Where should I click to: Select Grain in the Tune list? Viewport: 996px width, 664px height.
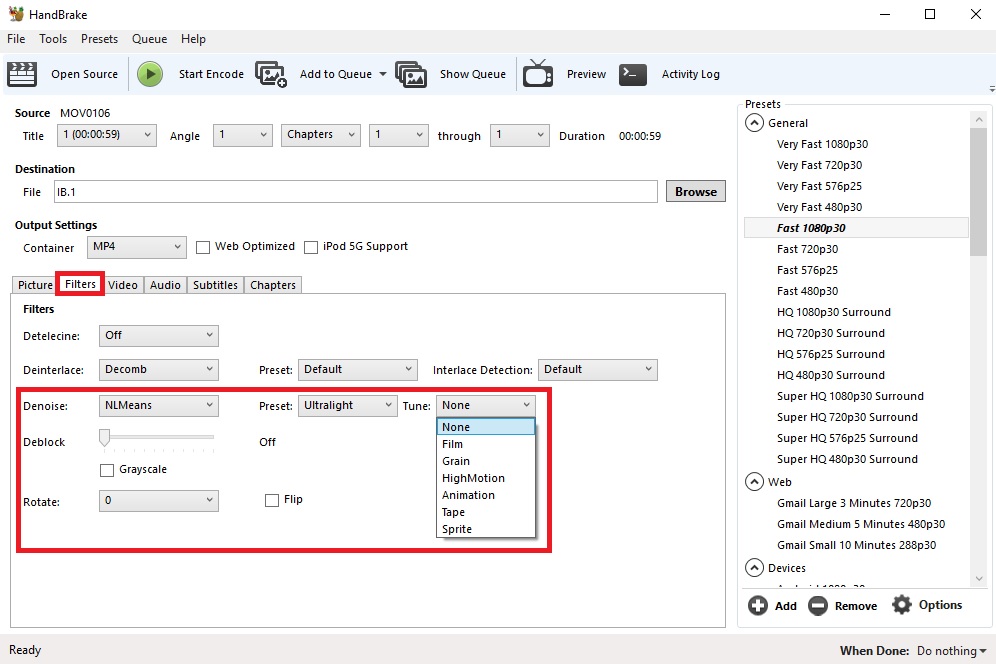[x=486, y=461]
